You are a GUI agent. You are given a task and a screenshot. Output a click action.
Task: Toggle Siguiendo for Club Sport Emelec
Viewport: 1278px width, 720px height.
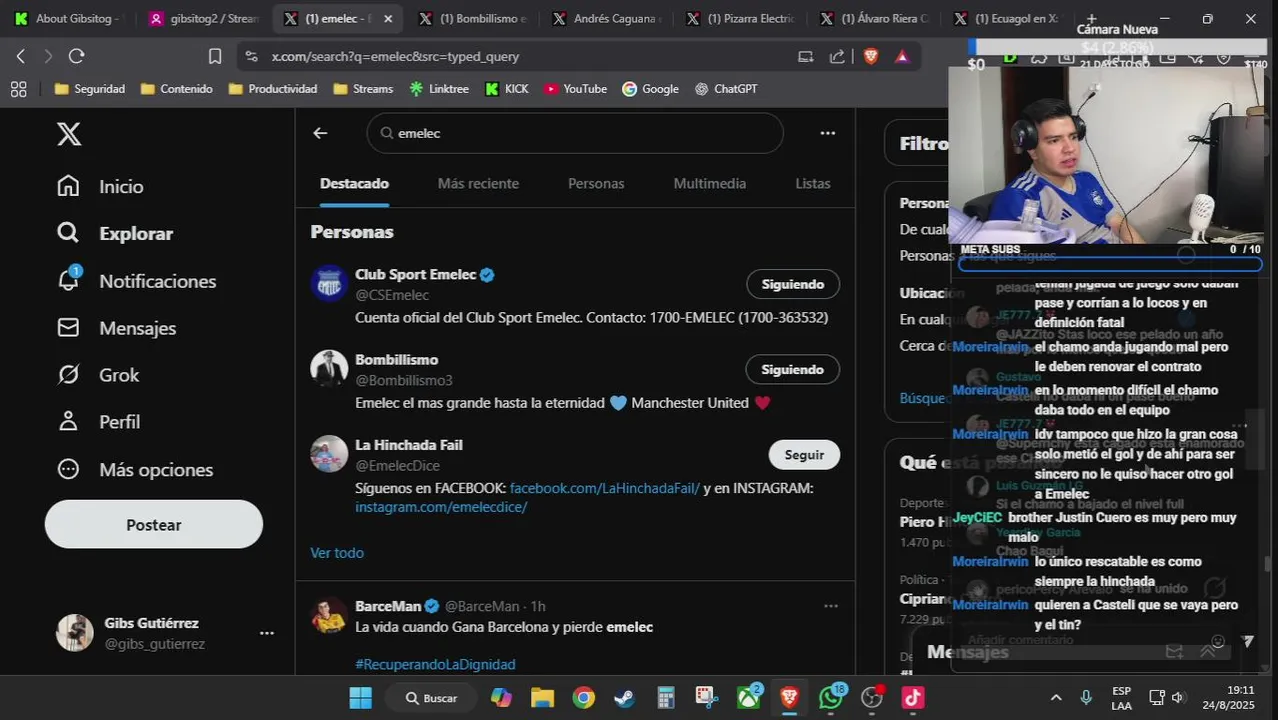pyautogui.click(x=793, y=284)
